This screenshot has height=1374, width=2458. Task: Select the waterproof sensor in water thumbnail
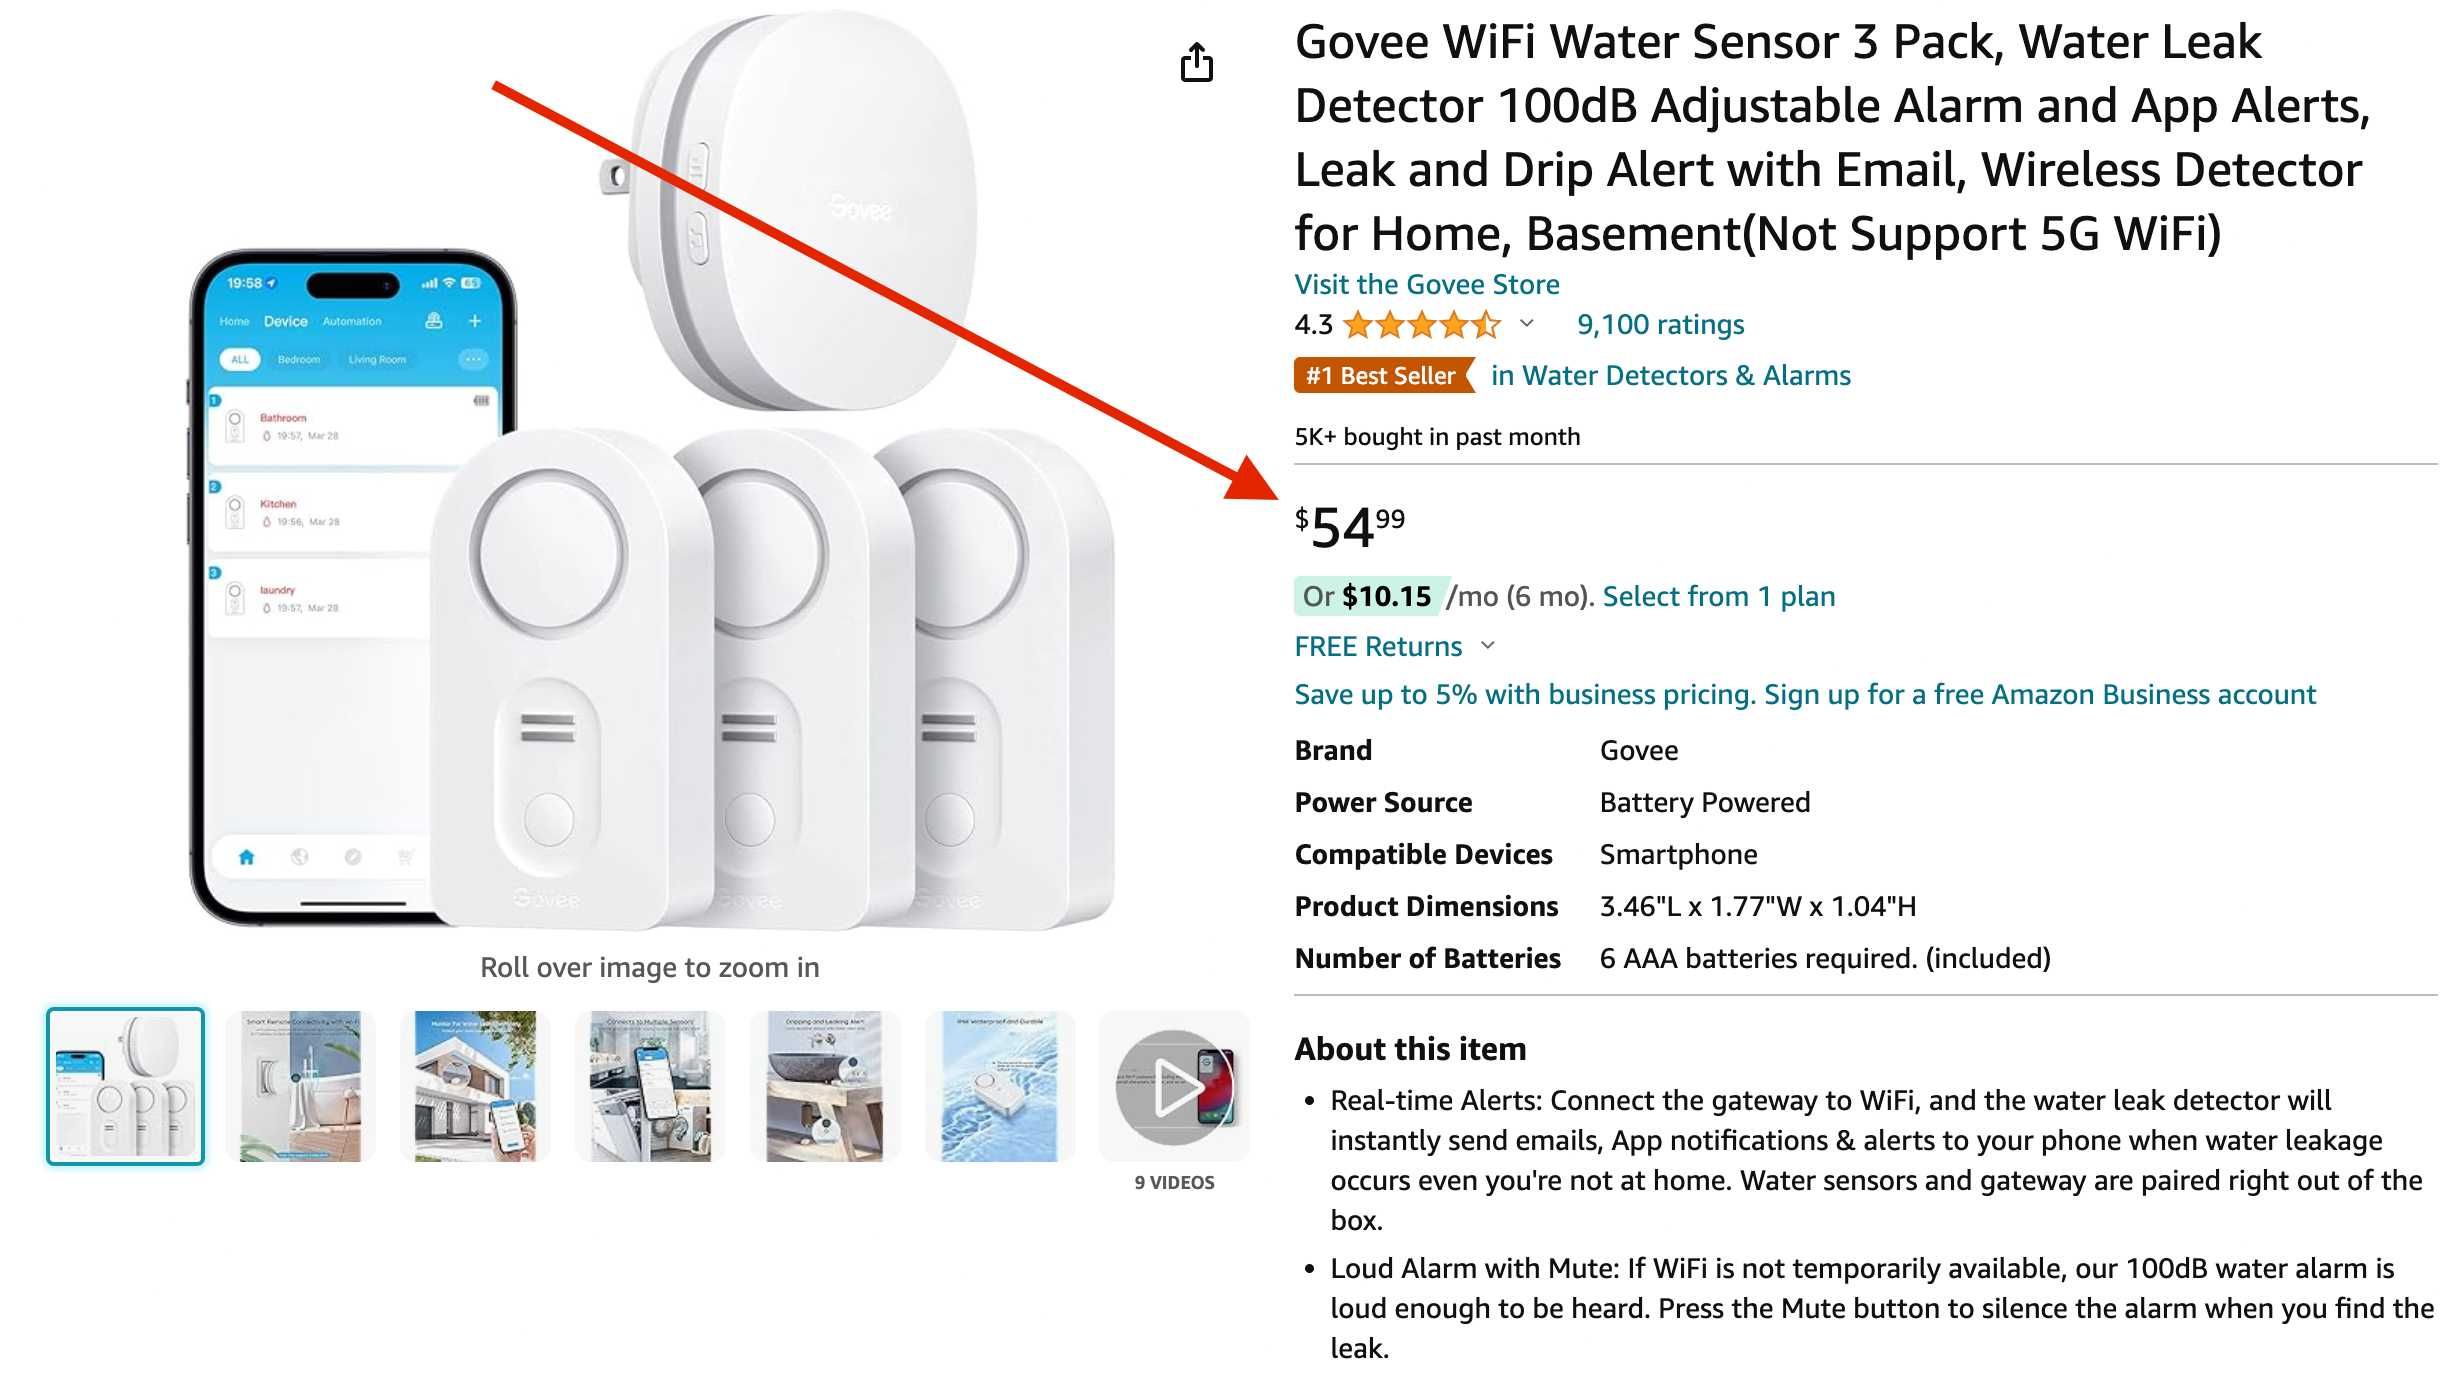click(x=1000, y=1086)
